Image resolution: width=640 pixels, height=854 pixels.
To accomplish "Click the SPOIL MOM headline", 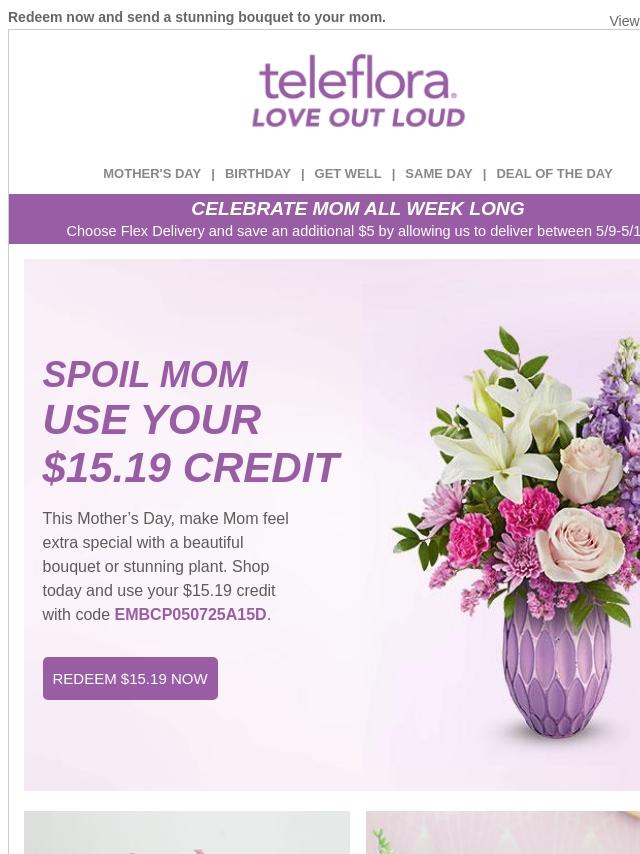I will (x=145, y=374).
